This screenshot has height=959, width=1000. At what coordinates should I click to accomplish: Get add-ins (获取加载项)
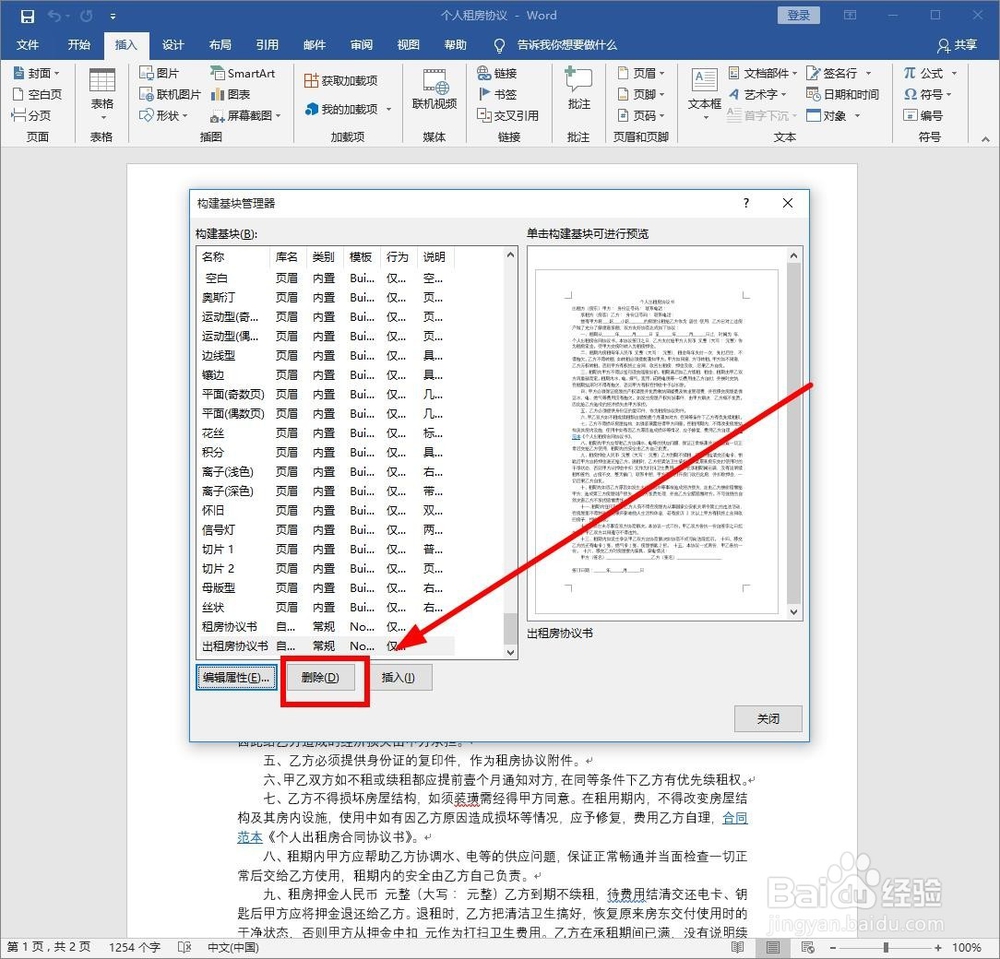coord(341,81)
